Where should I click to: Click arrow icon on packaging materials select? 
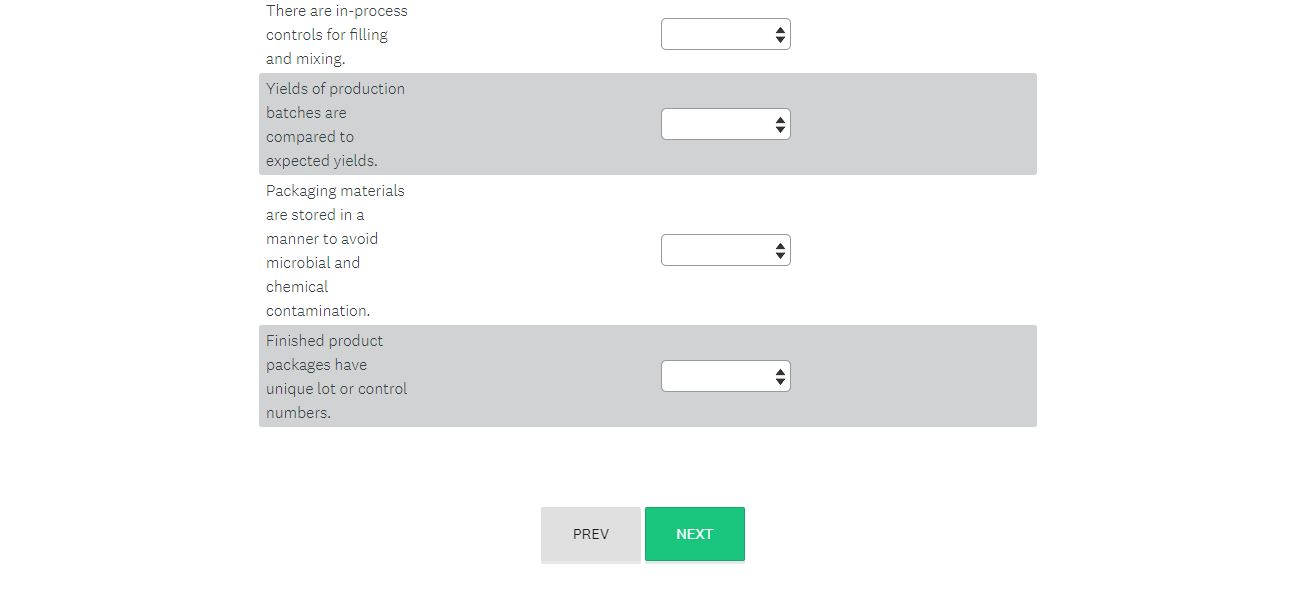click(780, 251)
